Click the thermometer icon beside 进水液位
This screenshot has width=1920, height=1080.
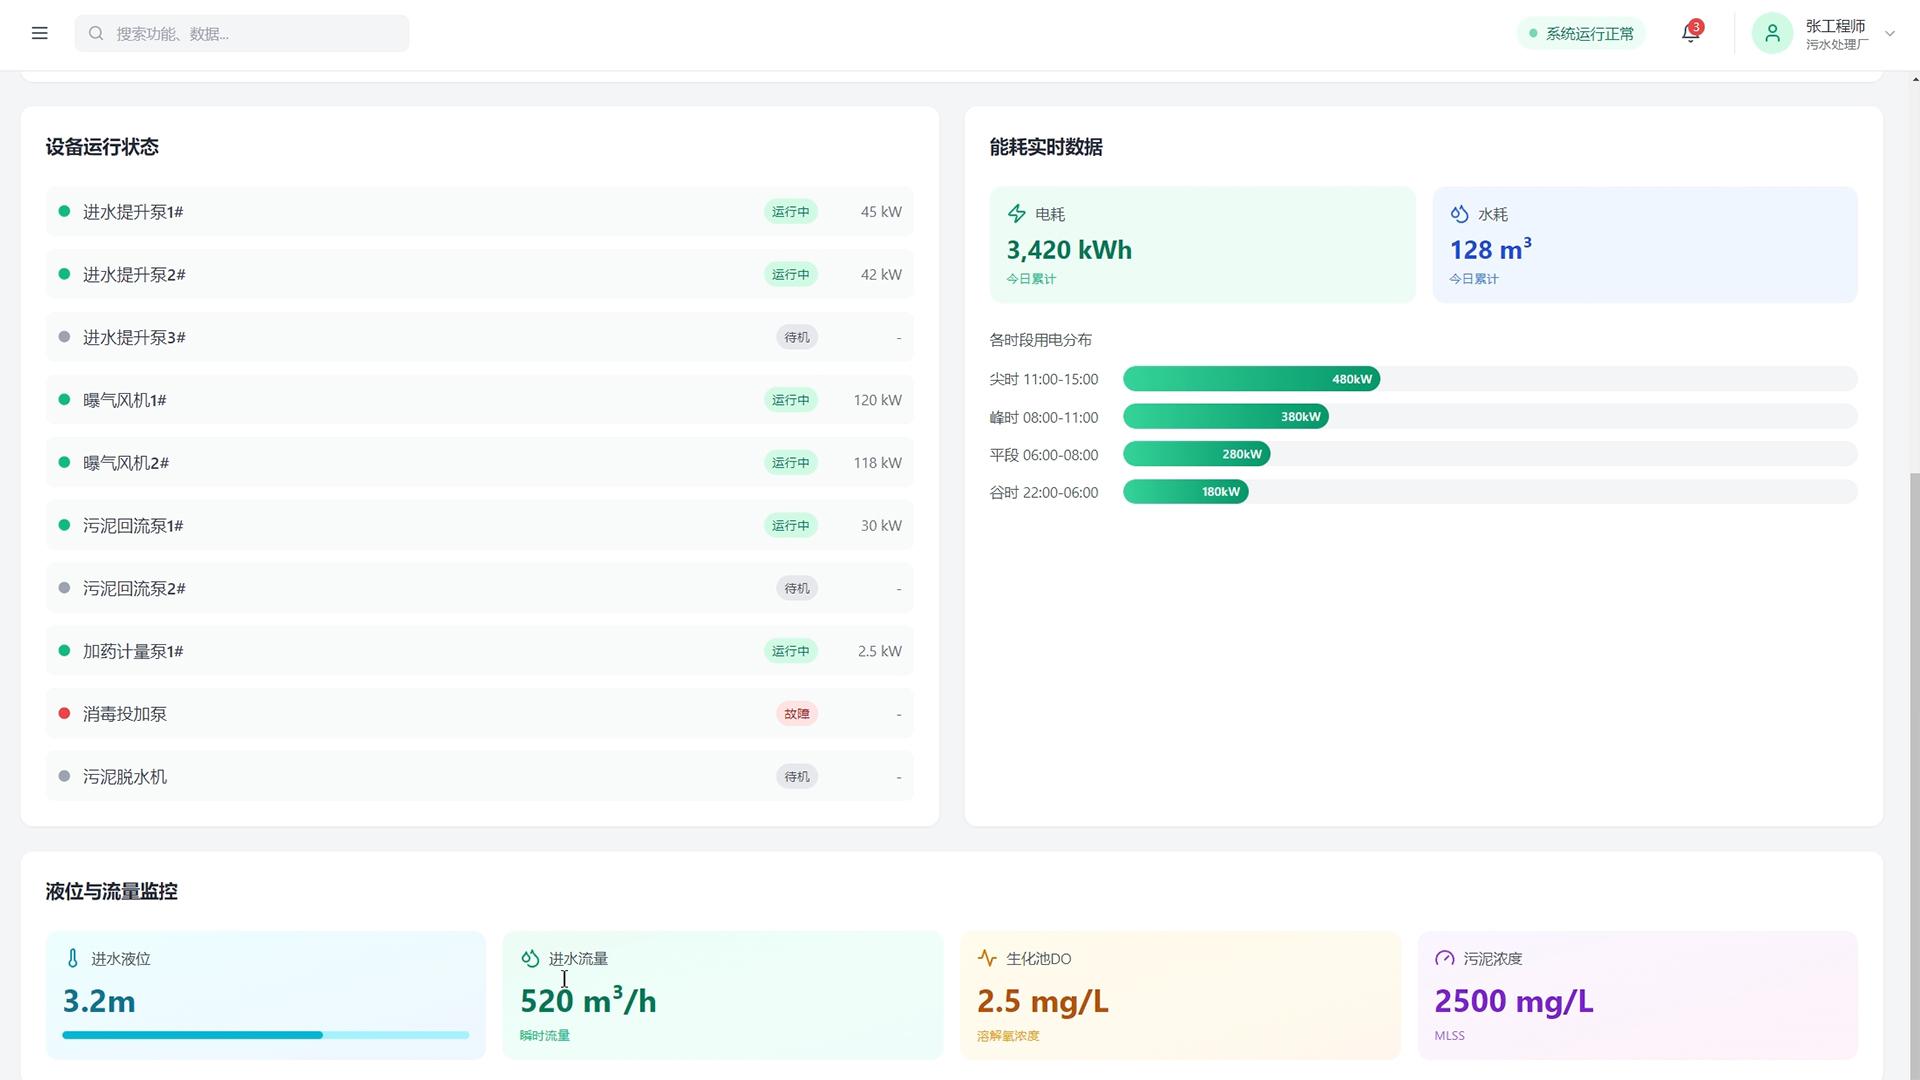(x=72, y=958)
